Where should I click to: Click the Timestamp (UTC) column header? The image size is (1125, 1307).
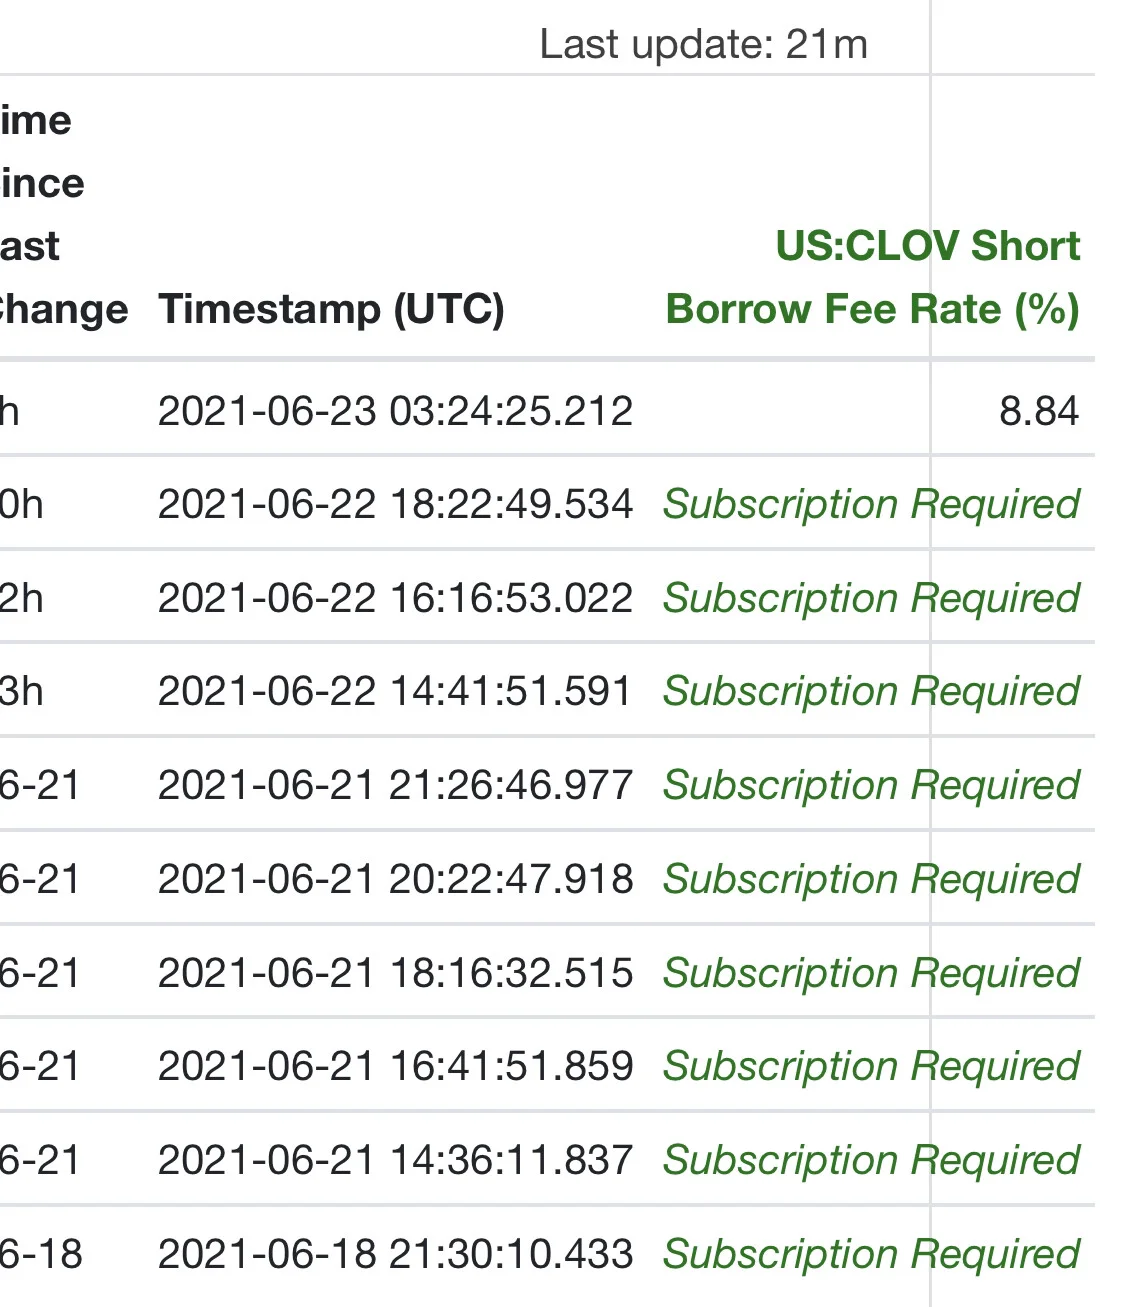(331, 309)
